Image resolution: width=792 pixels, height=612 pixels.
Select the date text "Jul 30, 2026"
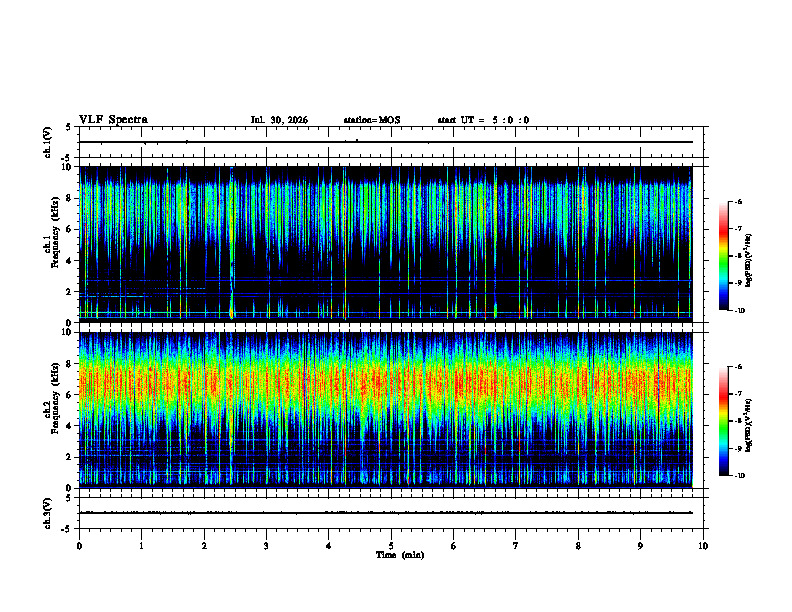click(279, 120)
